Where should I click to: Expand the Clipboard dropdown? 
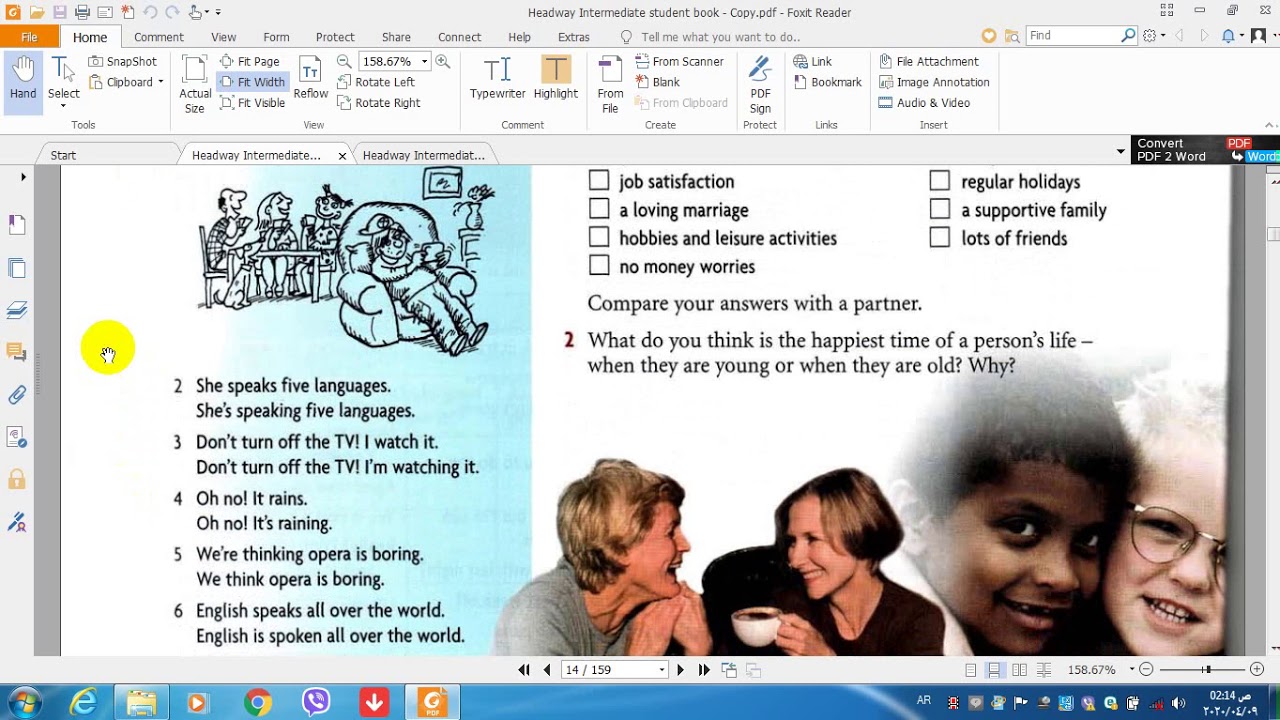(160, 82)
